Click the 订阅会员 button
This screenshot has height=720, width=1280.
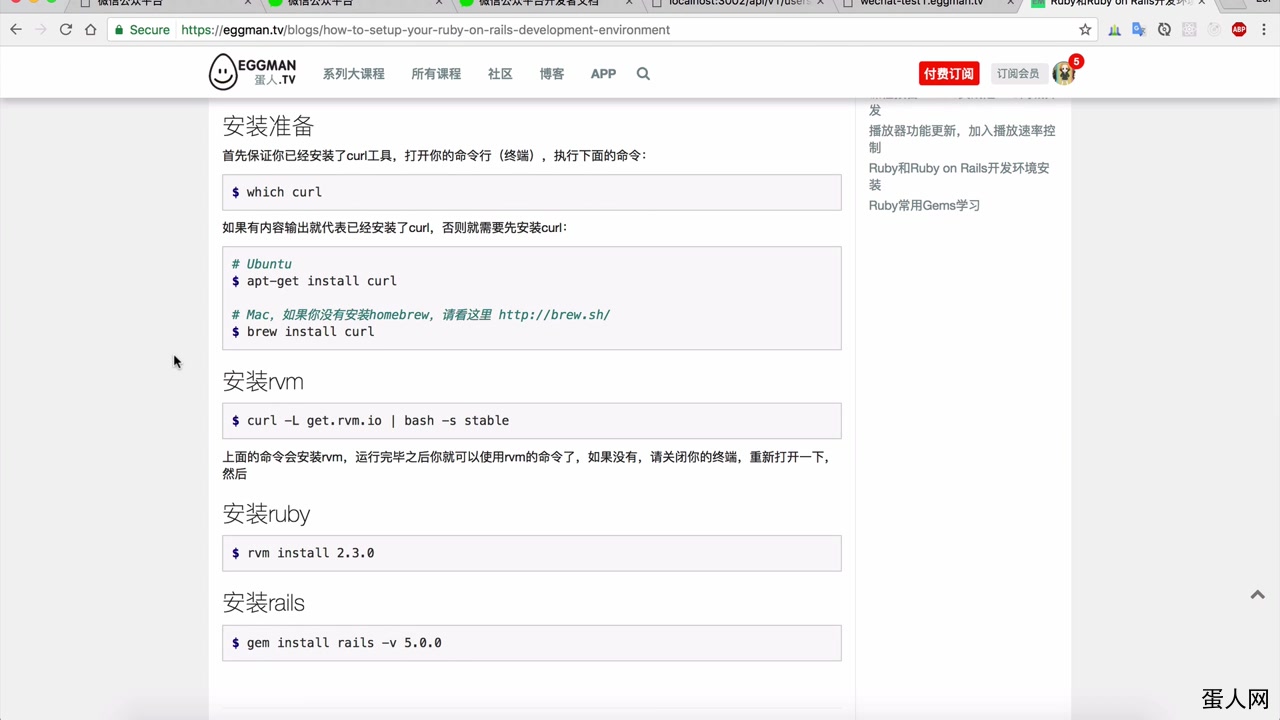click(1018, 74)
